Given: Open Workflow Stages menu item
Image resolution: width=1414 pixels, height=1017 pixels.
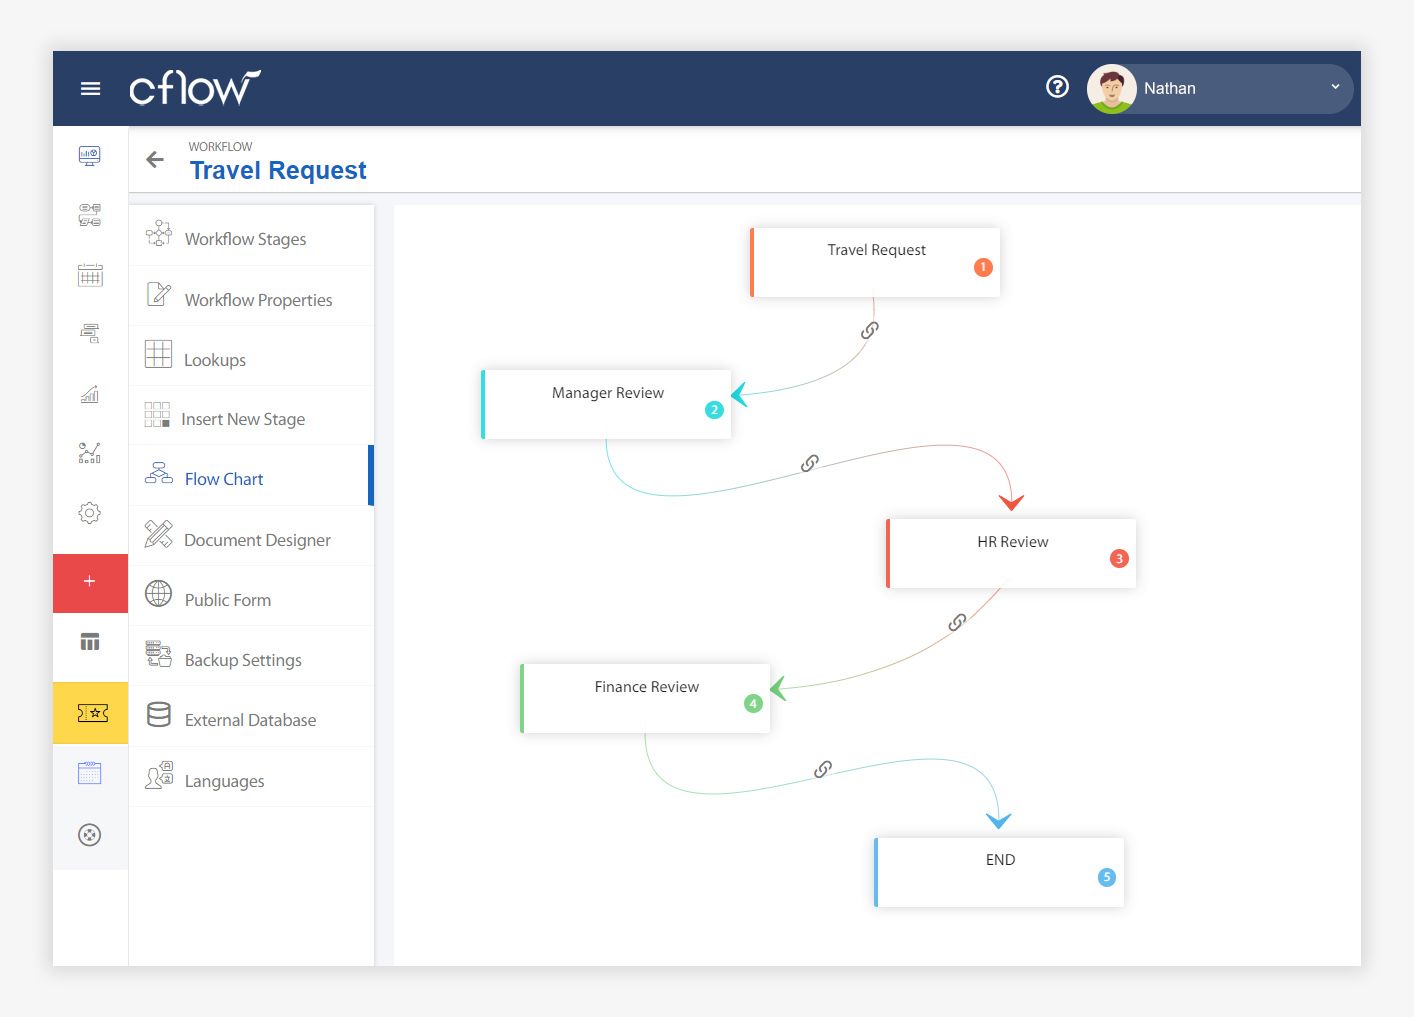Looking at the screenshot, I should 245,239.
